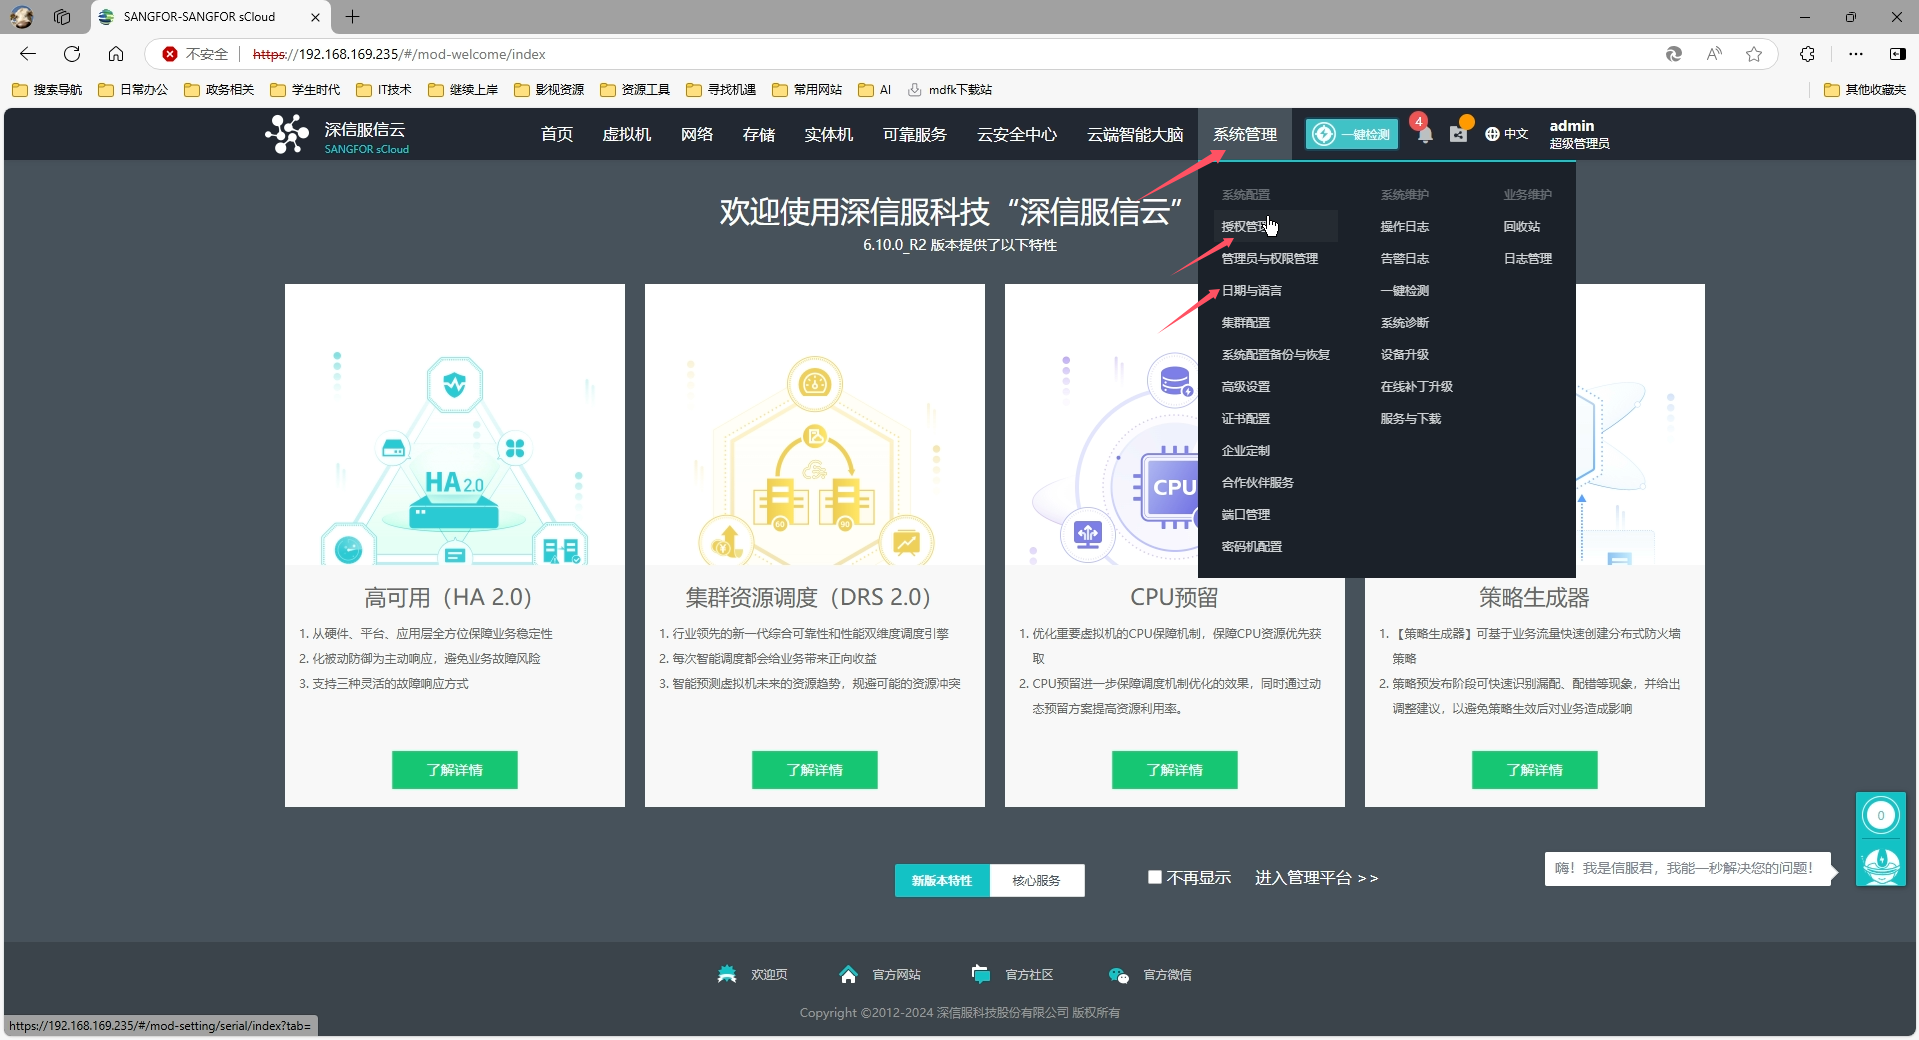Open the 官方微信 footer link

(x=1149, y=974)
